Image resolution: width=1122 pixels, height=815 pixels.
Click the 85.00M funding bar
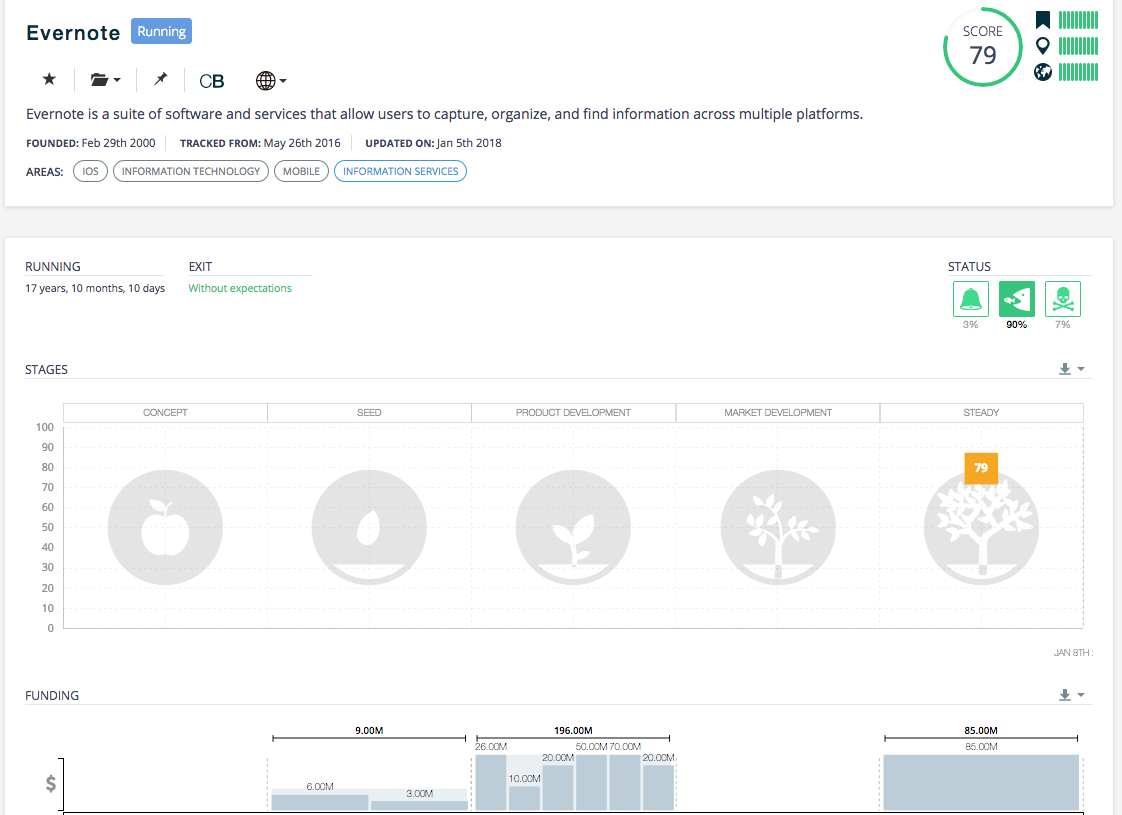981,782
